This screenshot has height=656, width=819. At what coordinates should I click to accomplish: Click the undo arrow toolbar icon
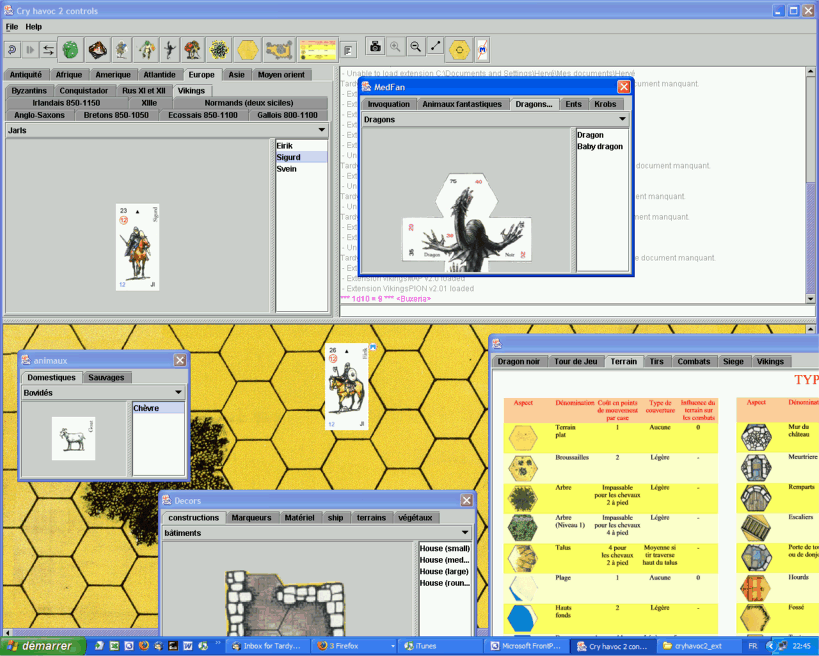(12, 50)
